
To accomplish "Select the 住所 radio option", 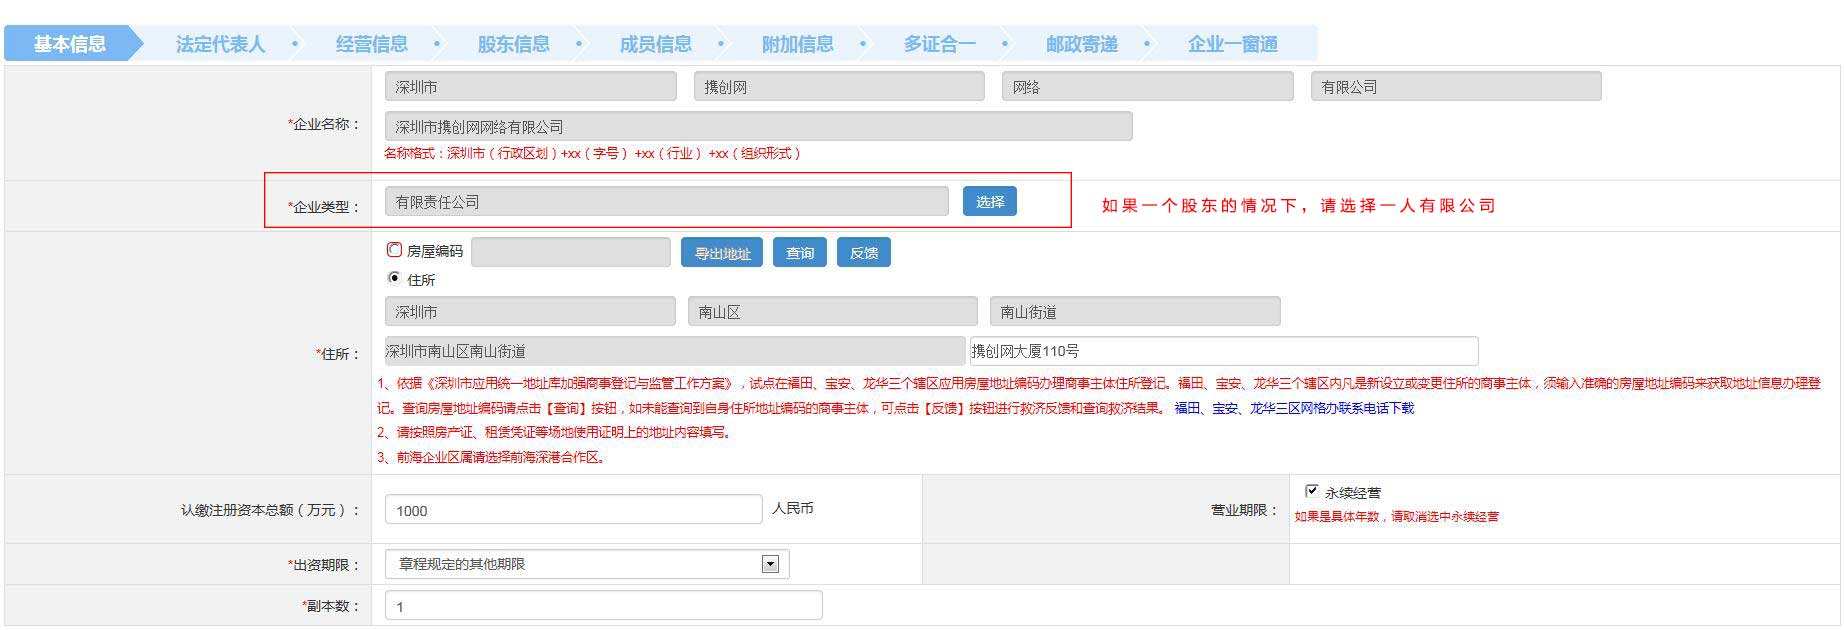I will point(394,278).
